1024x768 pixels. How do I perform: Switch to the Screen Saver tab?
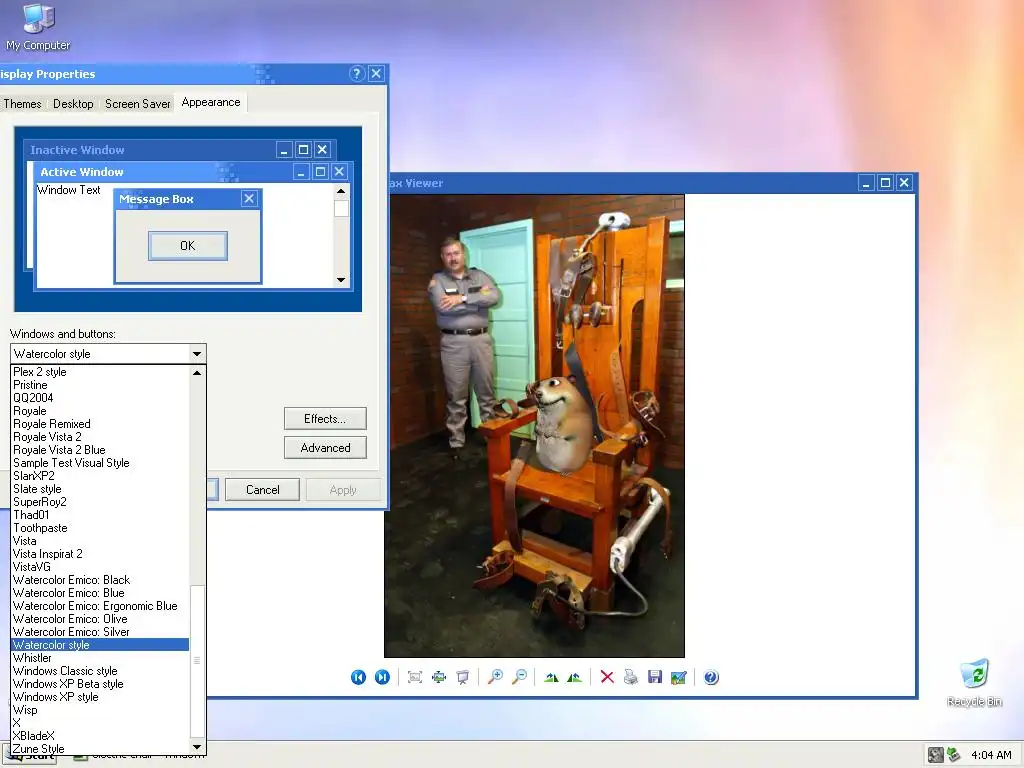click(x=137, y=104)
